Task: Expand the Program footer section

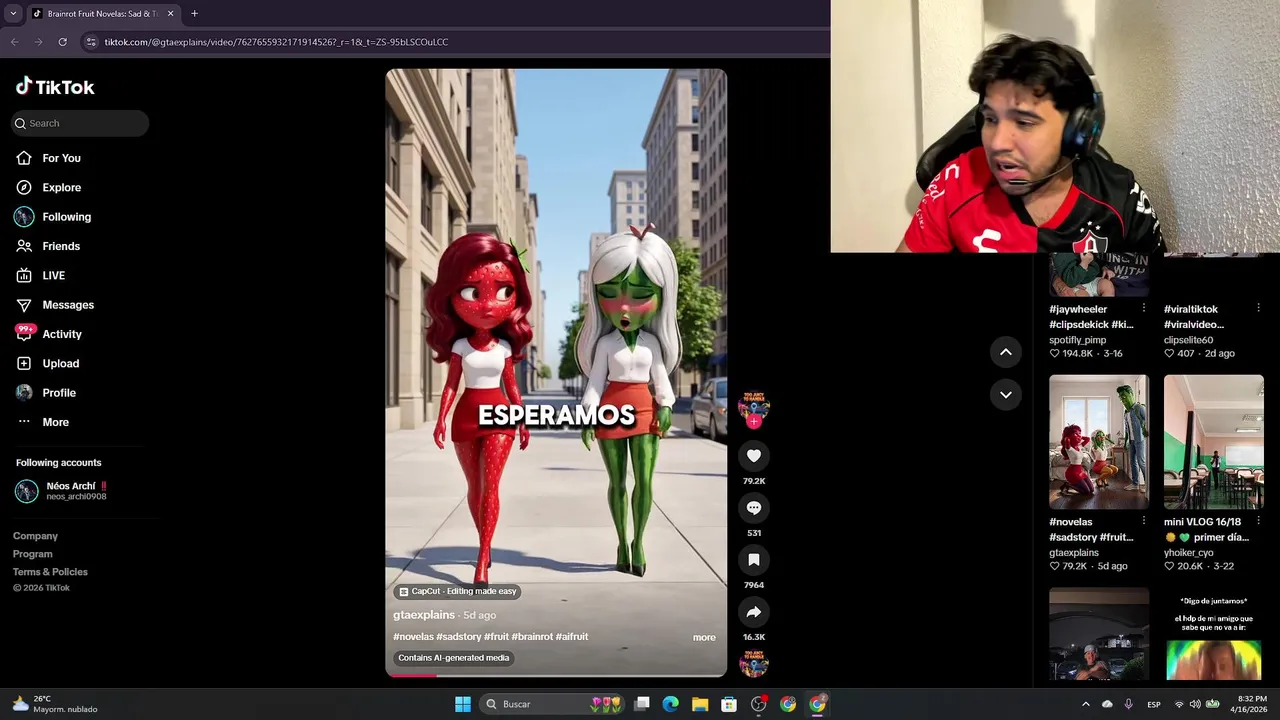Action: [32, 554]
